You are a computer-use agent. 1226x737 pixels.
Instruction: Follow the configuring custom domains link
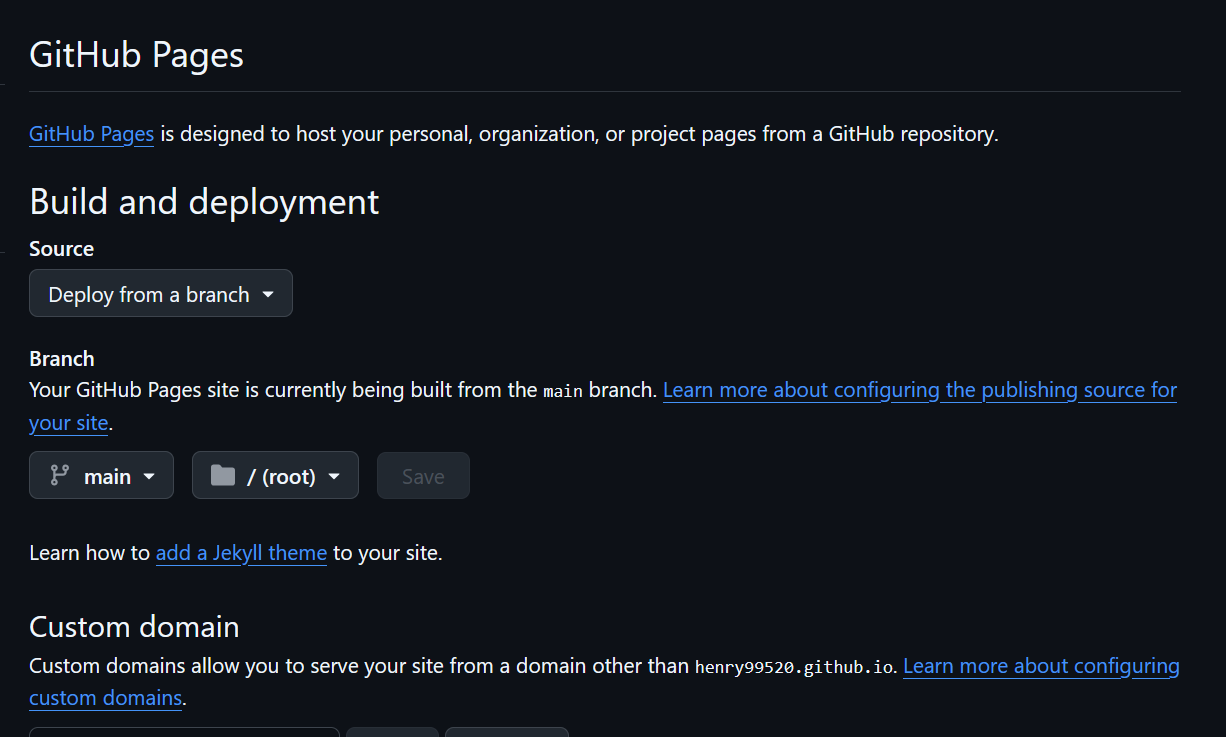[1040, 666]
